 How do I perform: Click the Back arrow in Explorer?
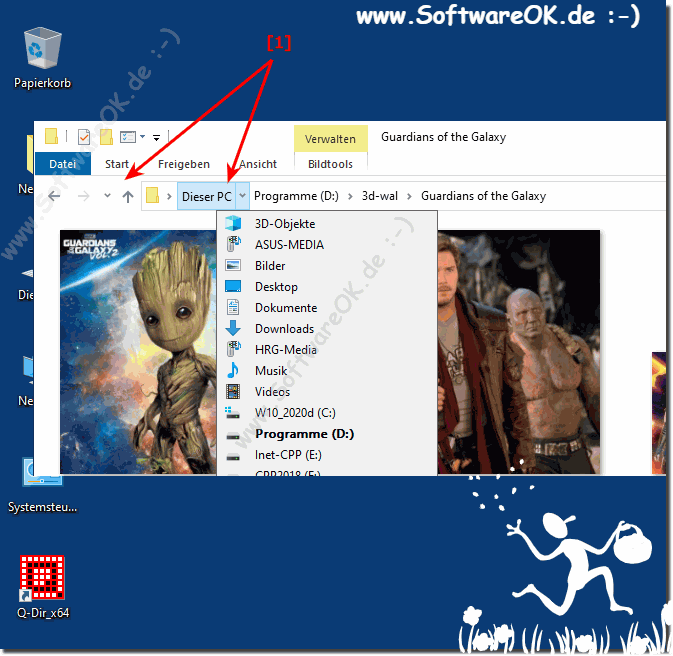click(54, 196)
